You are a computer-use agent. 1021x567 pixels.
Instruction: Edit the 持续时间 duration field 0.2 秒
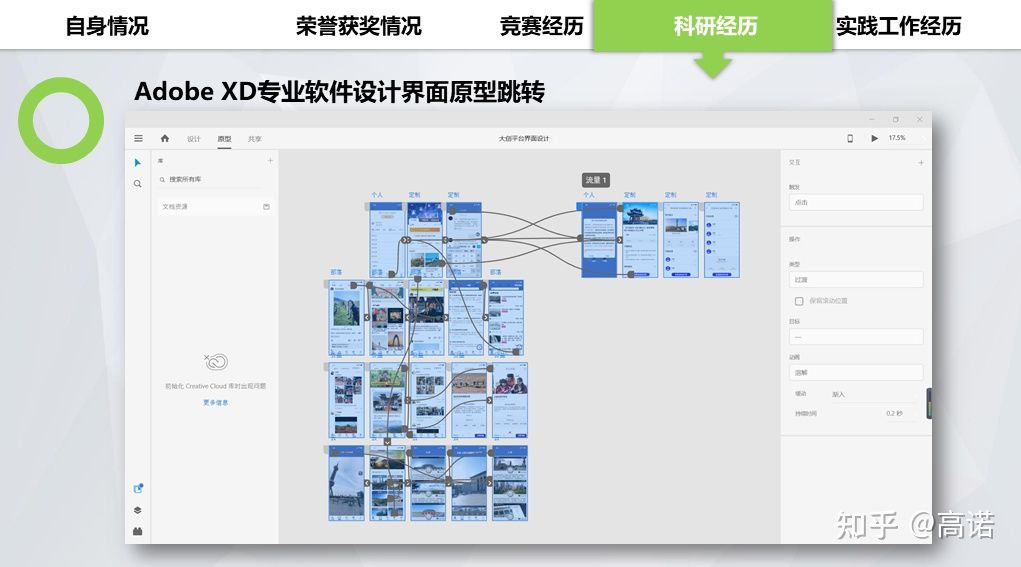pyautogui.click(x=896, y=413)
